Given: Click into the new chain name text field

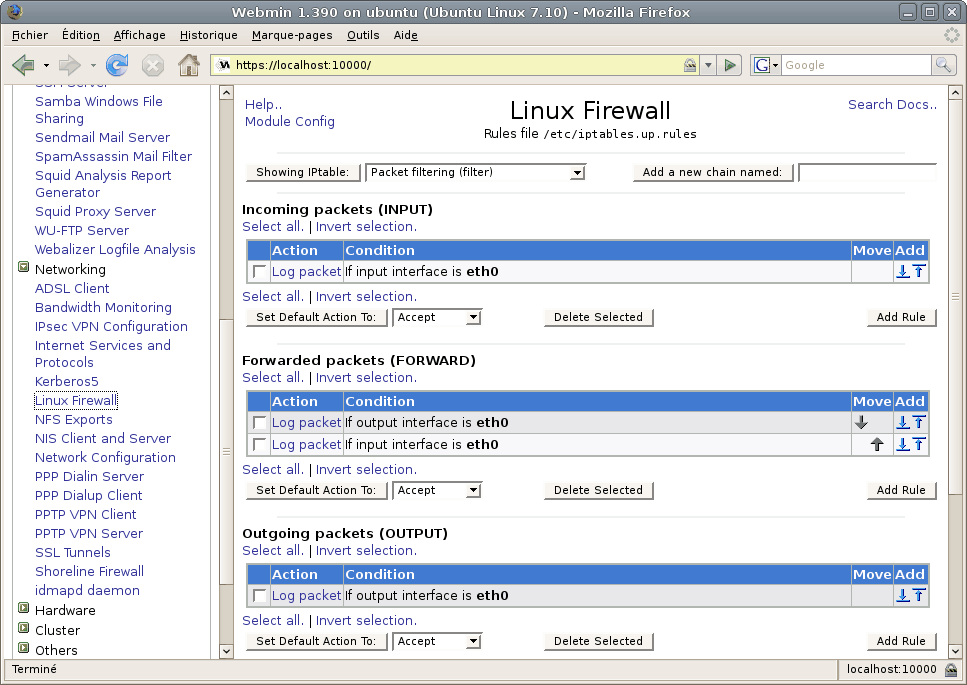Looking at the screenshot, I should click(x=867, y=172).
